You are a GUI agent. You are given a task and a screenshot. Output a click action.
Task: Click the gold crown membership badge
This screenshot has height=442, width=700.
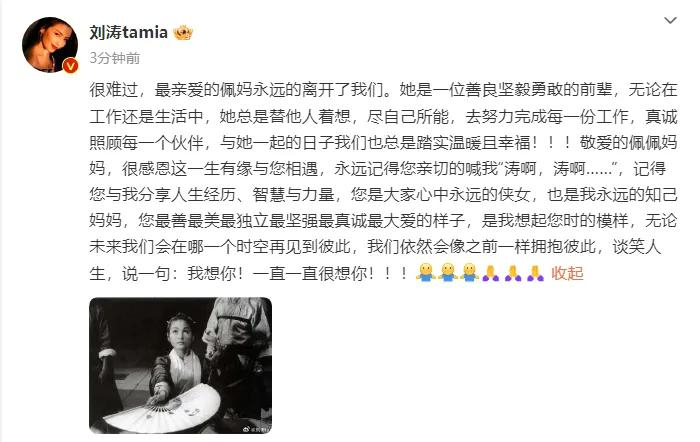pyautogui.click(x=183, y=33)
